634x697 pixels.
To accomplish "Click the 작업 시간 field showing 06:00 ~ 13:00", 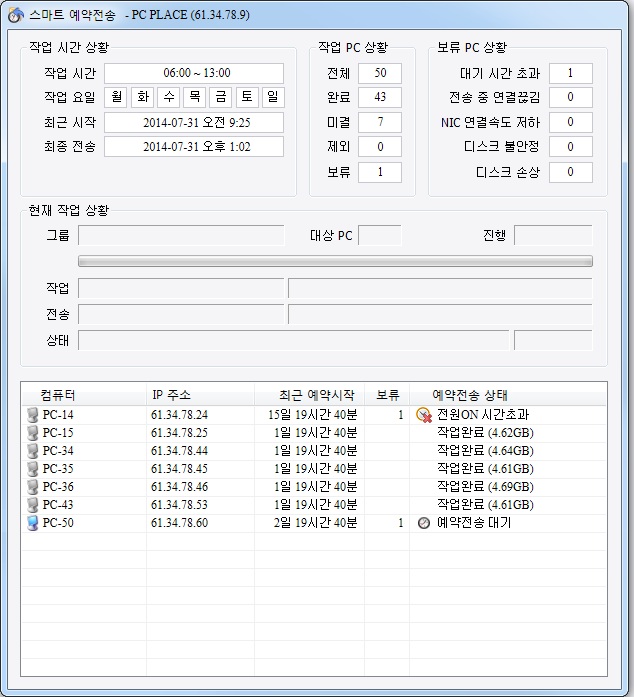I will click(x=194, y=74).
